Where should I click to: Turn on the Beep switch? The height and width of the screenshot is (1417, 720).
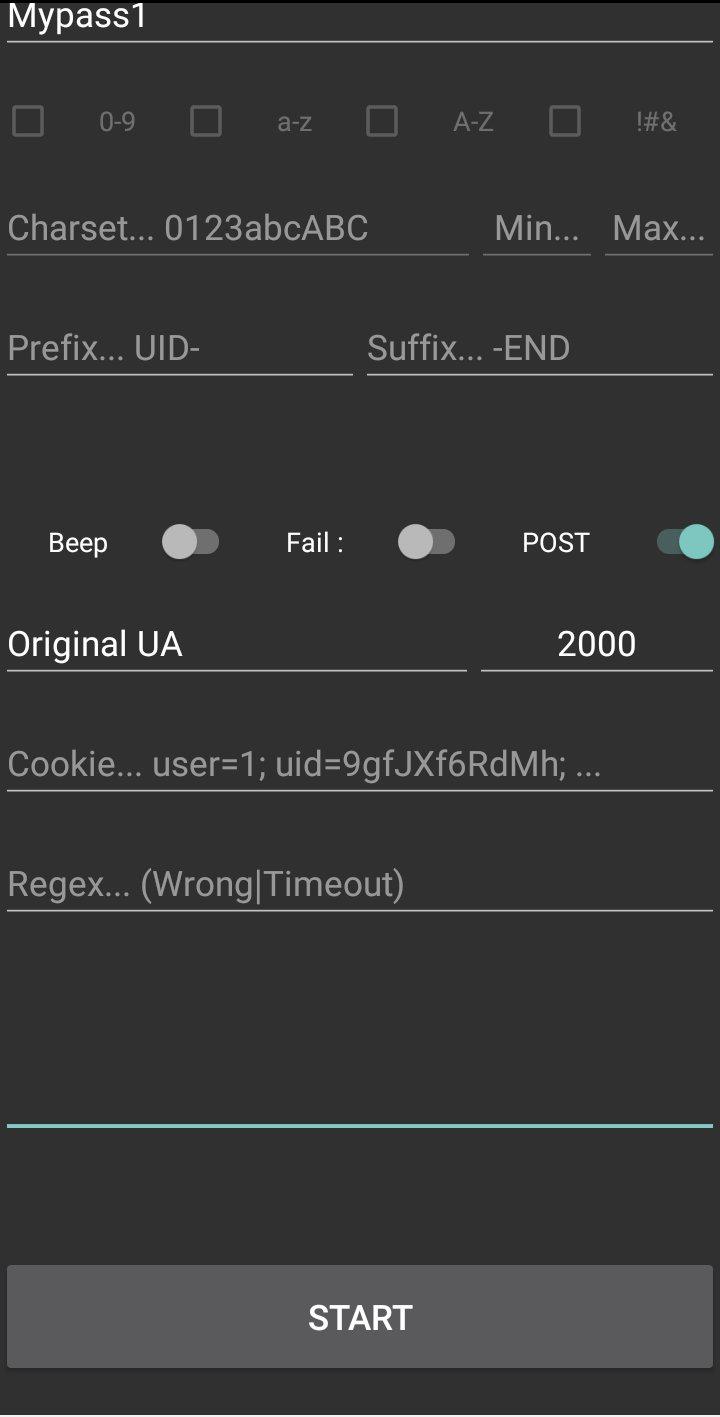coord(190,543)
